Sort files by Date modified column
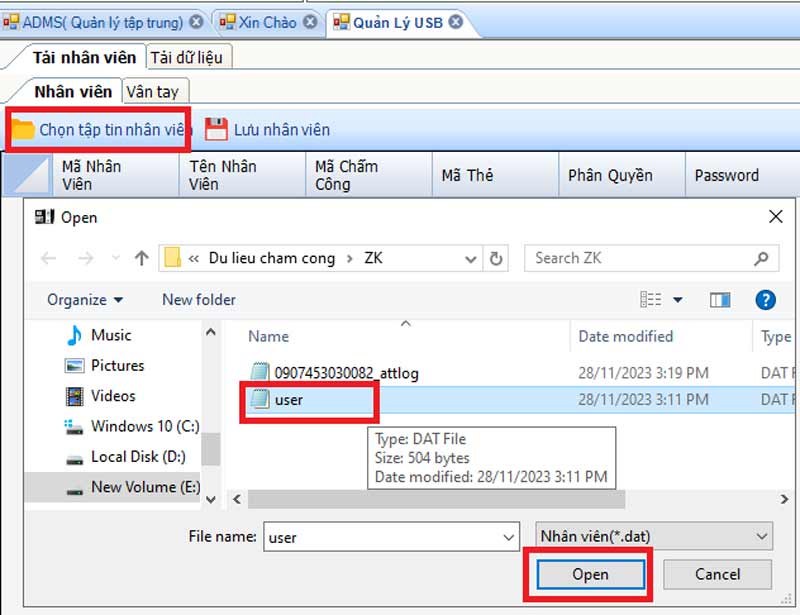 click(626, 336)
